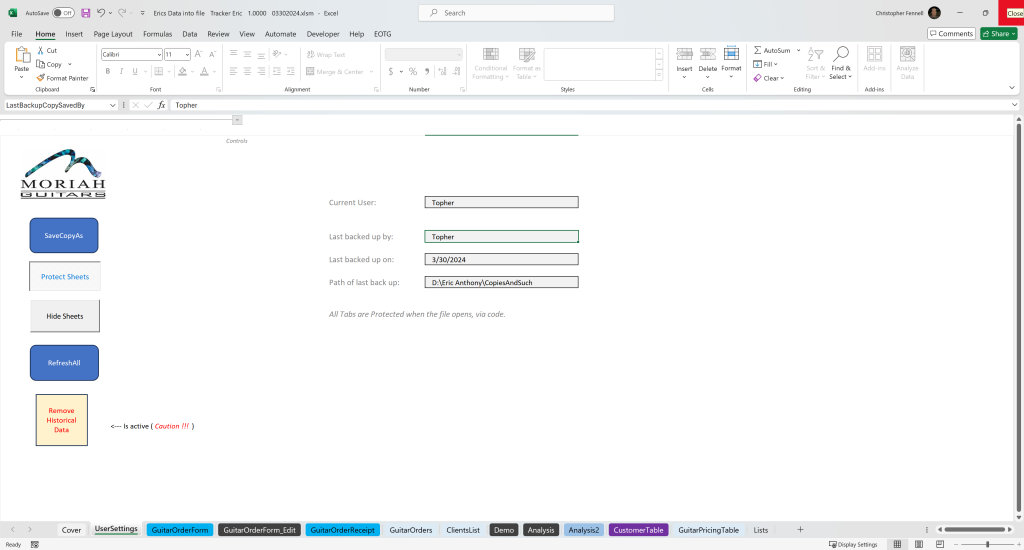Switch to Page Break Preview view
The image size is (1024, 550).
[940, 544]
